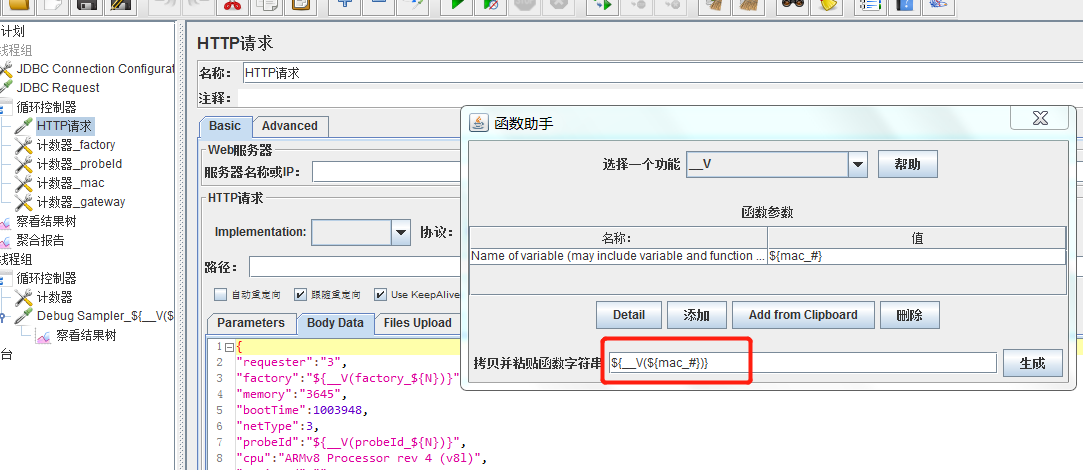Click the Add from Clipboard button
The height and width of the screenshot is (470, 1083).
point(803,314)
